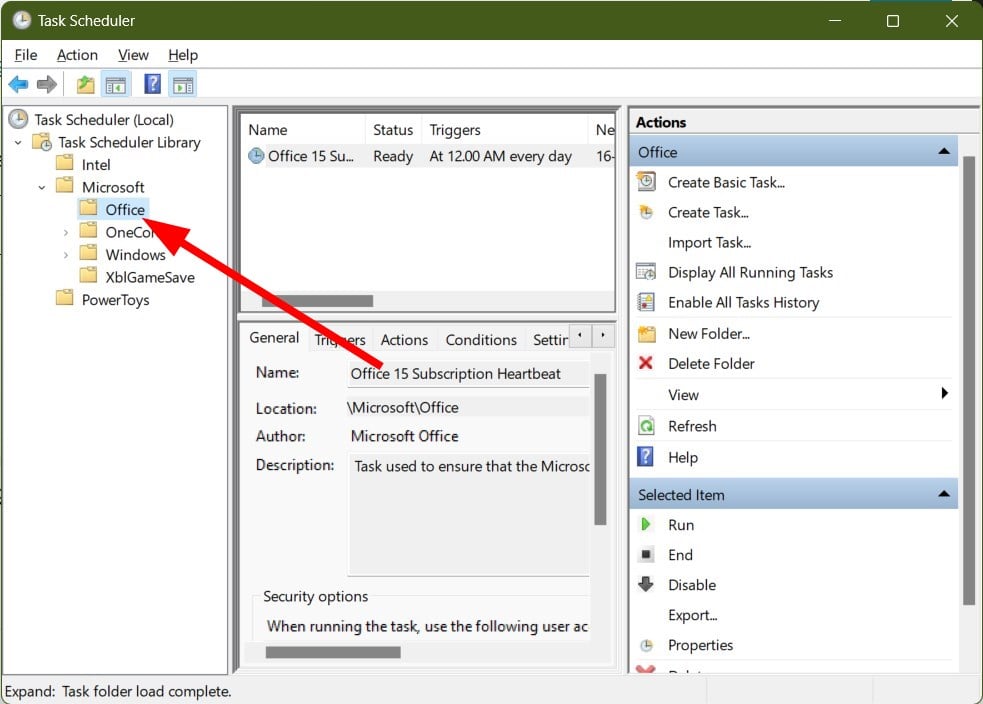The image size is (983, 704).
Task: Click the Up one level folder icon
Action: (85, 84)
